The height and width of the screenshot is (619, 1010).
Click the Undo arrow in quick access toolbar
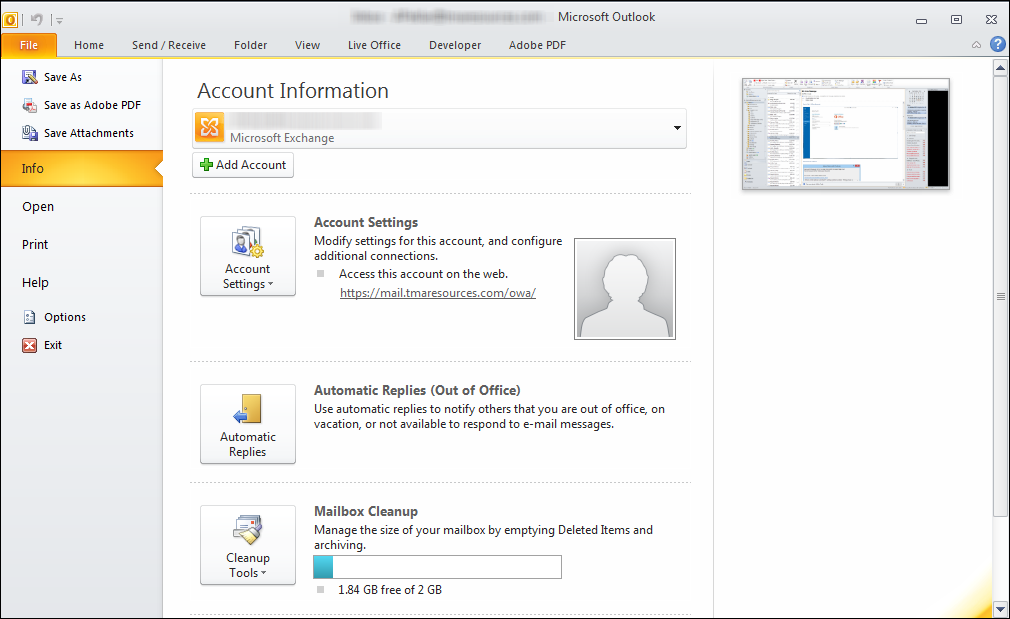[37, 19]
